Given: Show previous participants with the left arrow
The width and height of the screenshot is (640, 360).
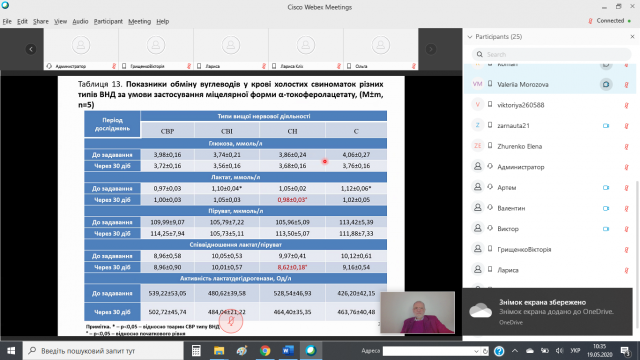Looking at the screenshot, I should (31, 49).
